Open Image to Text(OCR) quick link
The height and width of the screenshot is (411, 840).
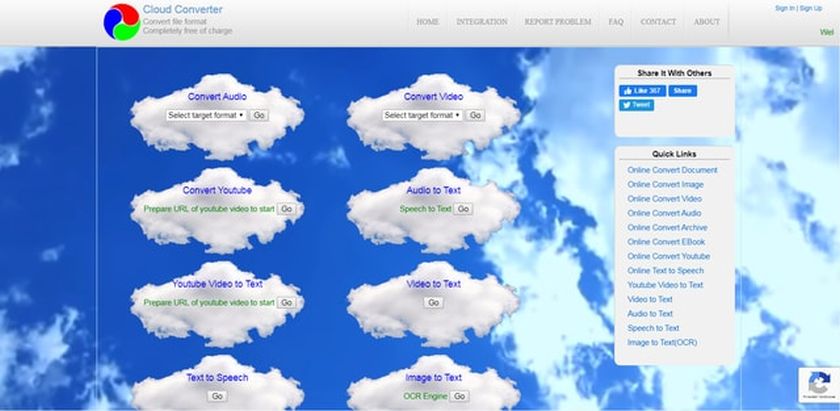[662, 342]
